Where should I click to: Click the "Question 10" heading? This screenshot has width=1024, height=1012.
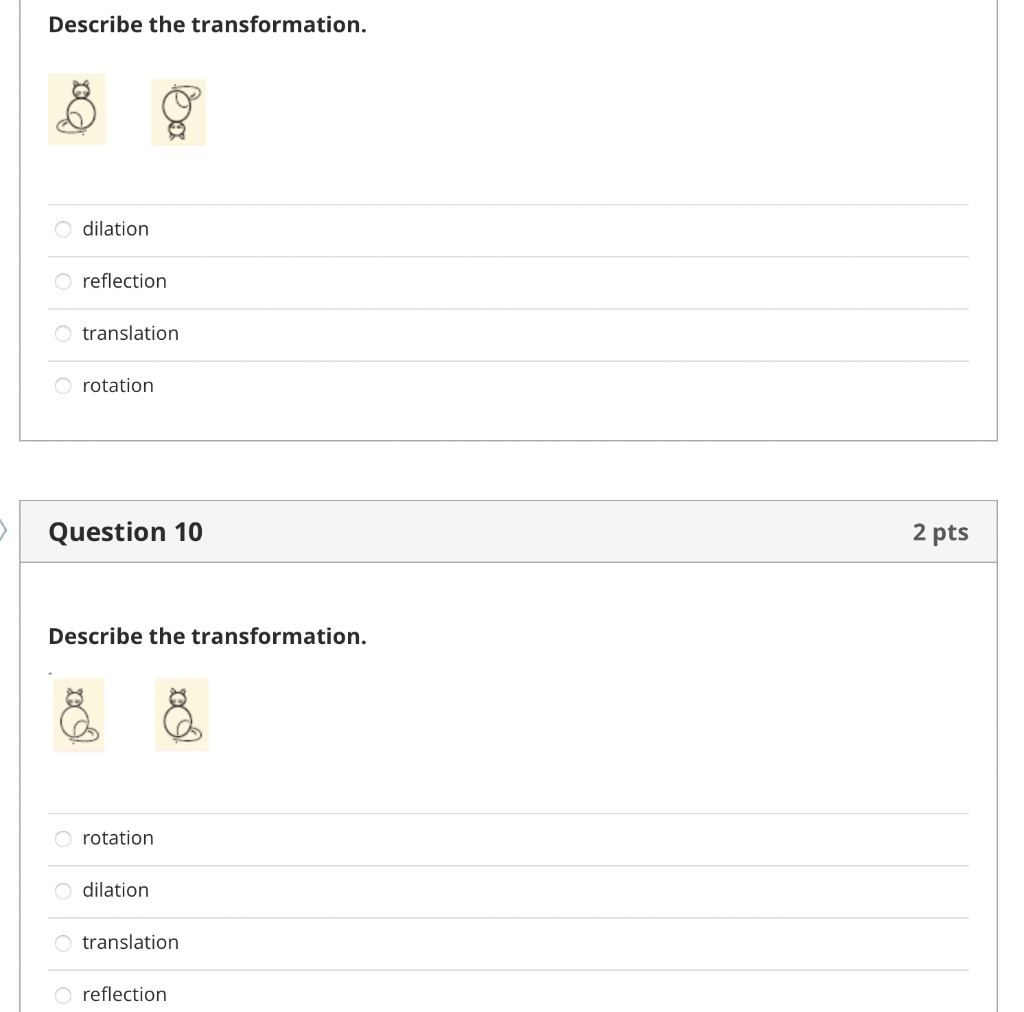(124, 531)
